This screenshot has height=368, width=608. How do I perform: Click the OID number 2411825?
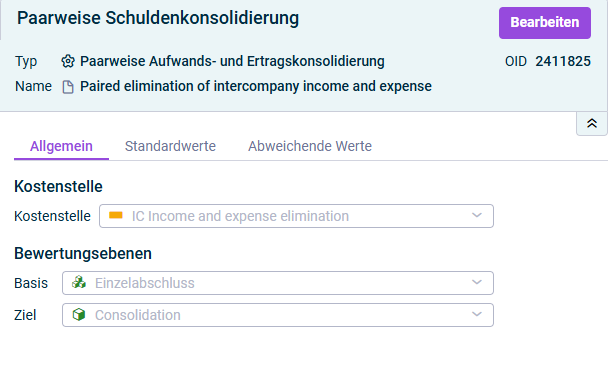tap(563, 61)
